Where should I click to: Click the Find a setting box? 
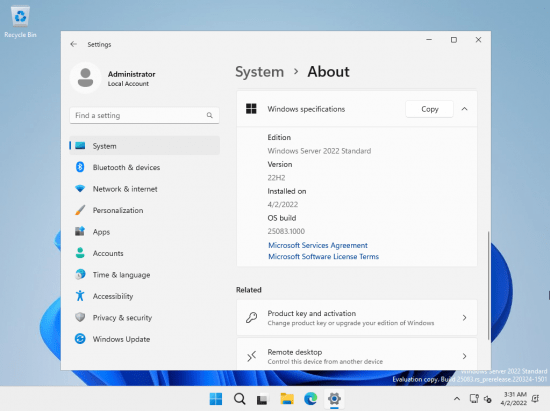[145, 115]
